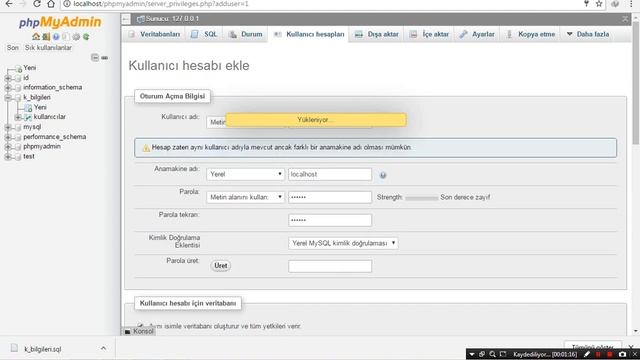Open Kopya etme tab

531,34
